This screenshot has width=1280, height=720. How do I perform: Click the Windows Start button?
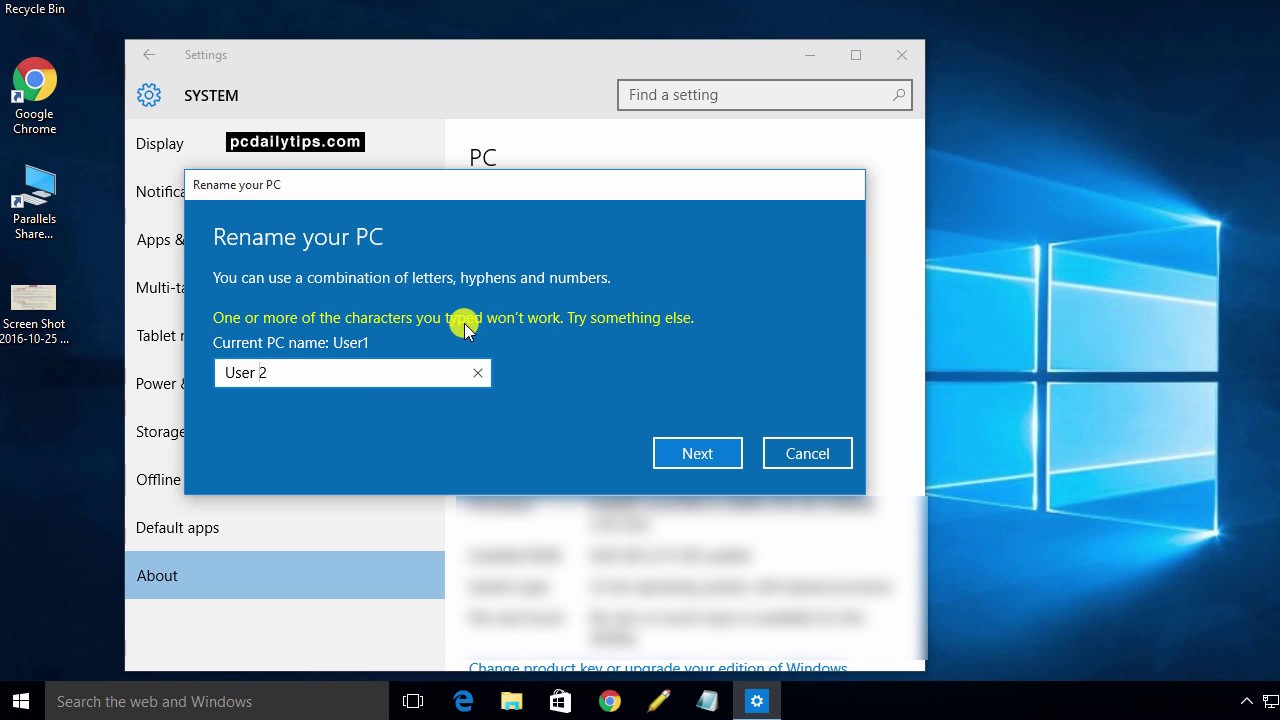click(x=21, y=702)
